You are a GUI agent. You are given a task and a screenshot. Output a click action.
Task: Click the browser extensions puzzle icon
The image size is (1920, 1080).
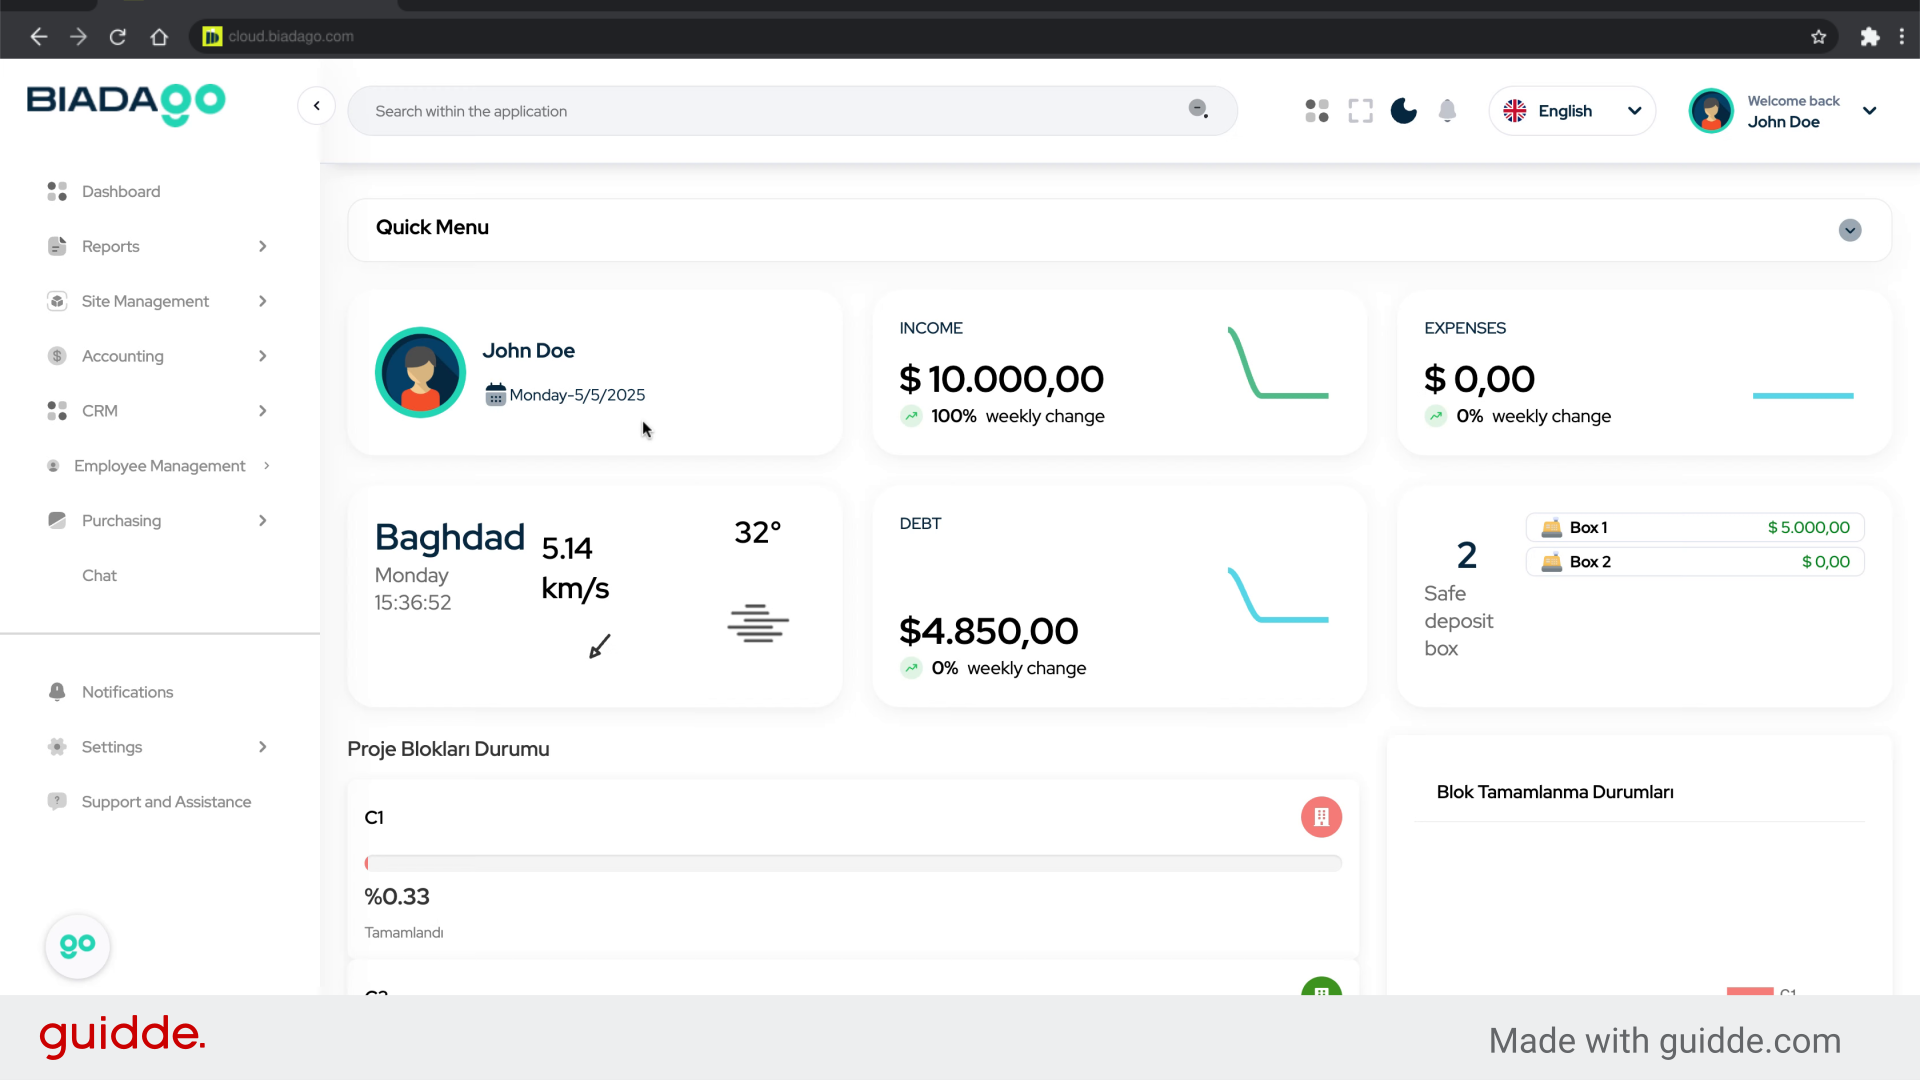1869,37
